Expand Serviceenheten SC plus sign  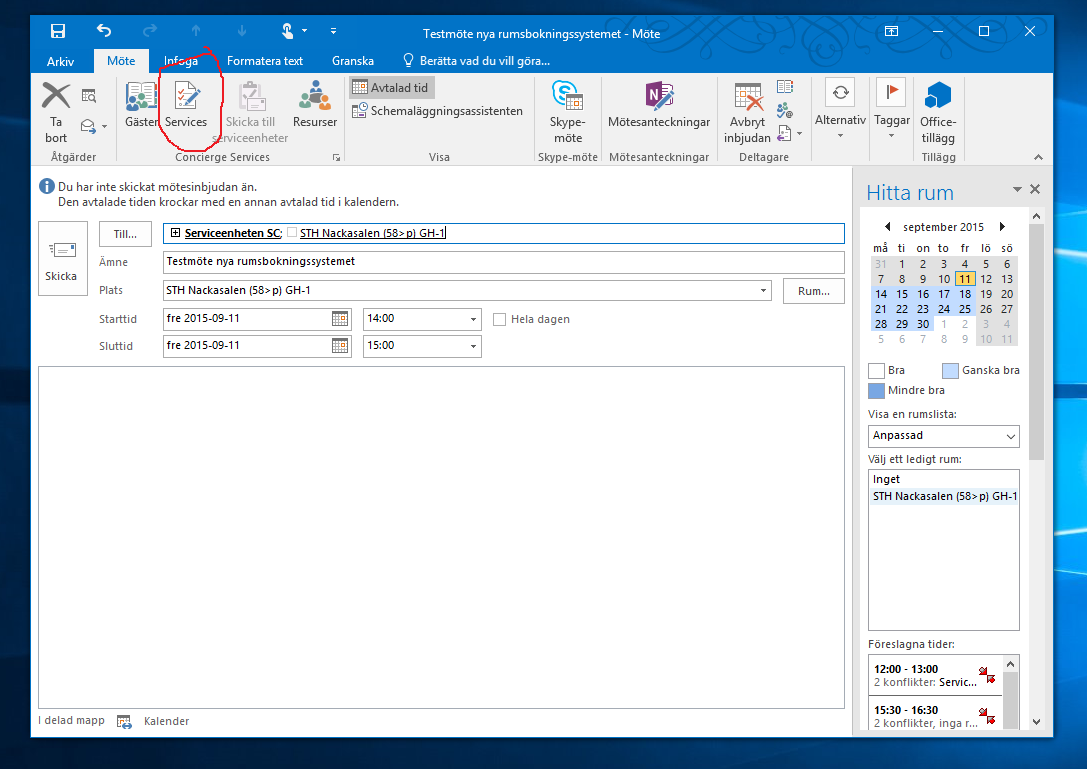(175, 233)
